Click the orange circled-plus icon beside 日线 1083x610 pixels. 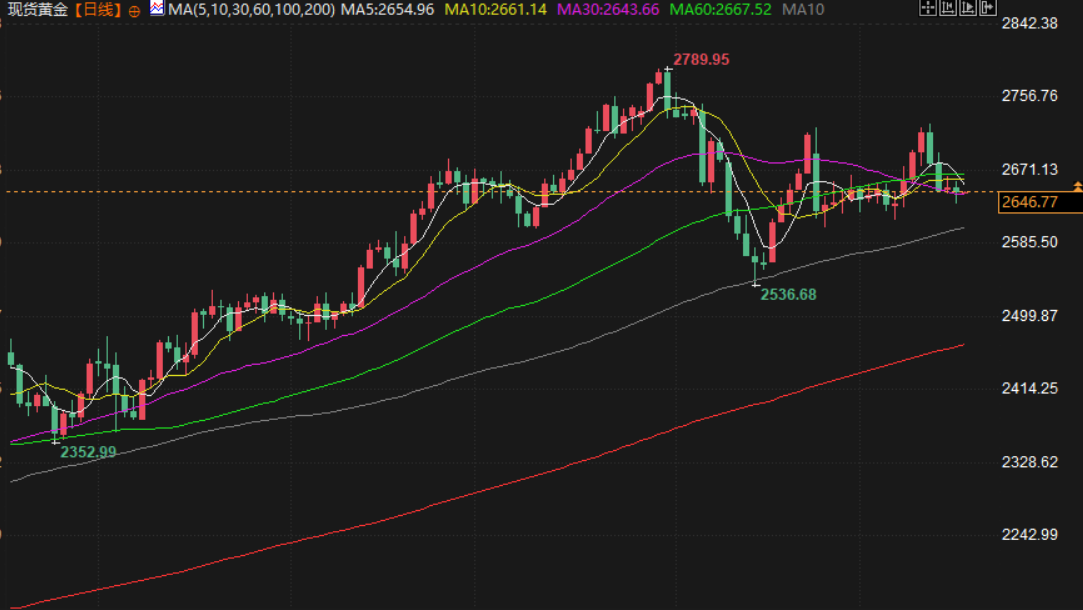(134, 11)
